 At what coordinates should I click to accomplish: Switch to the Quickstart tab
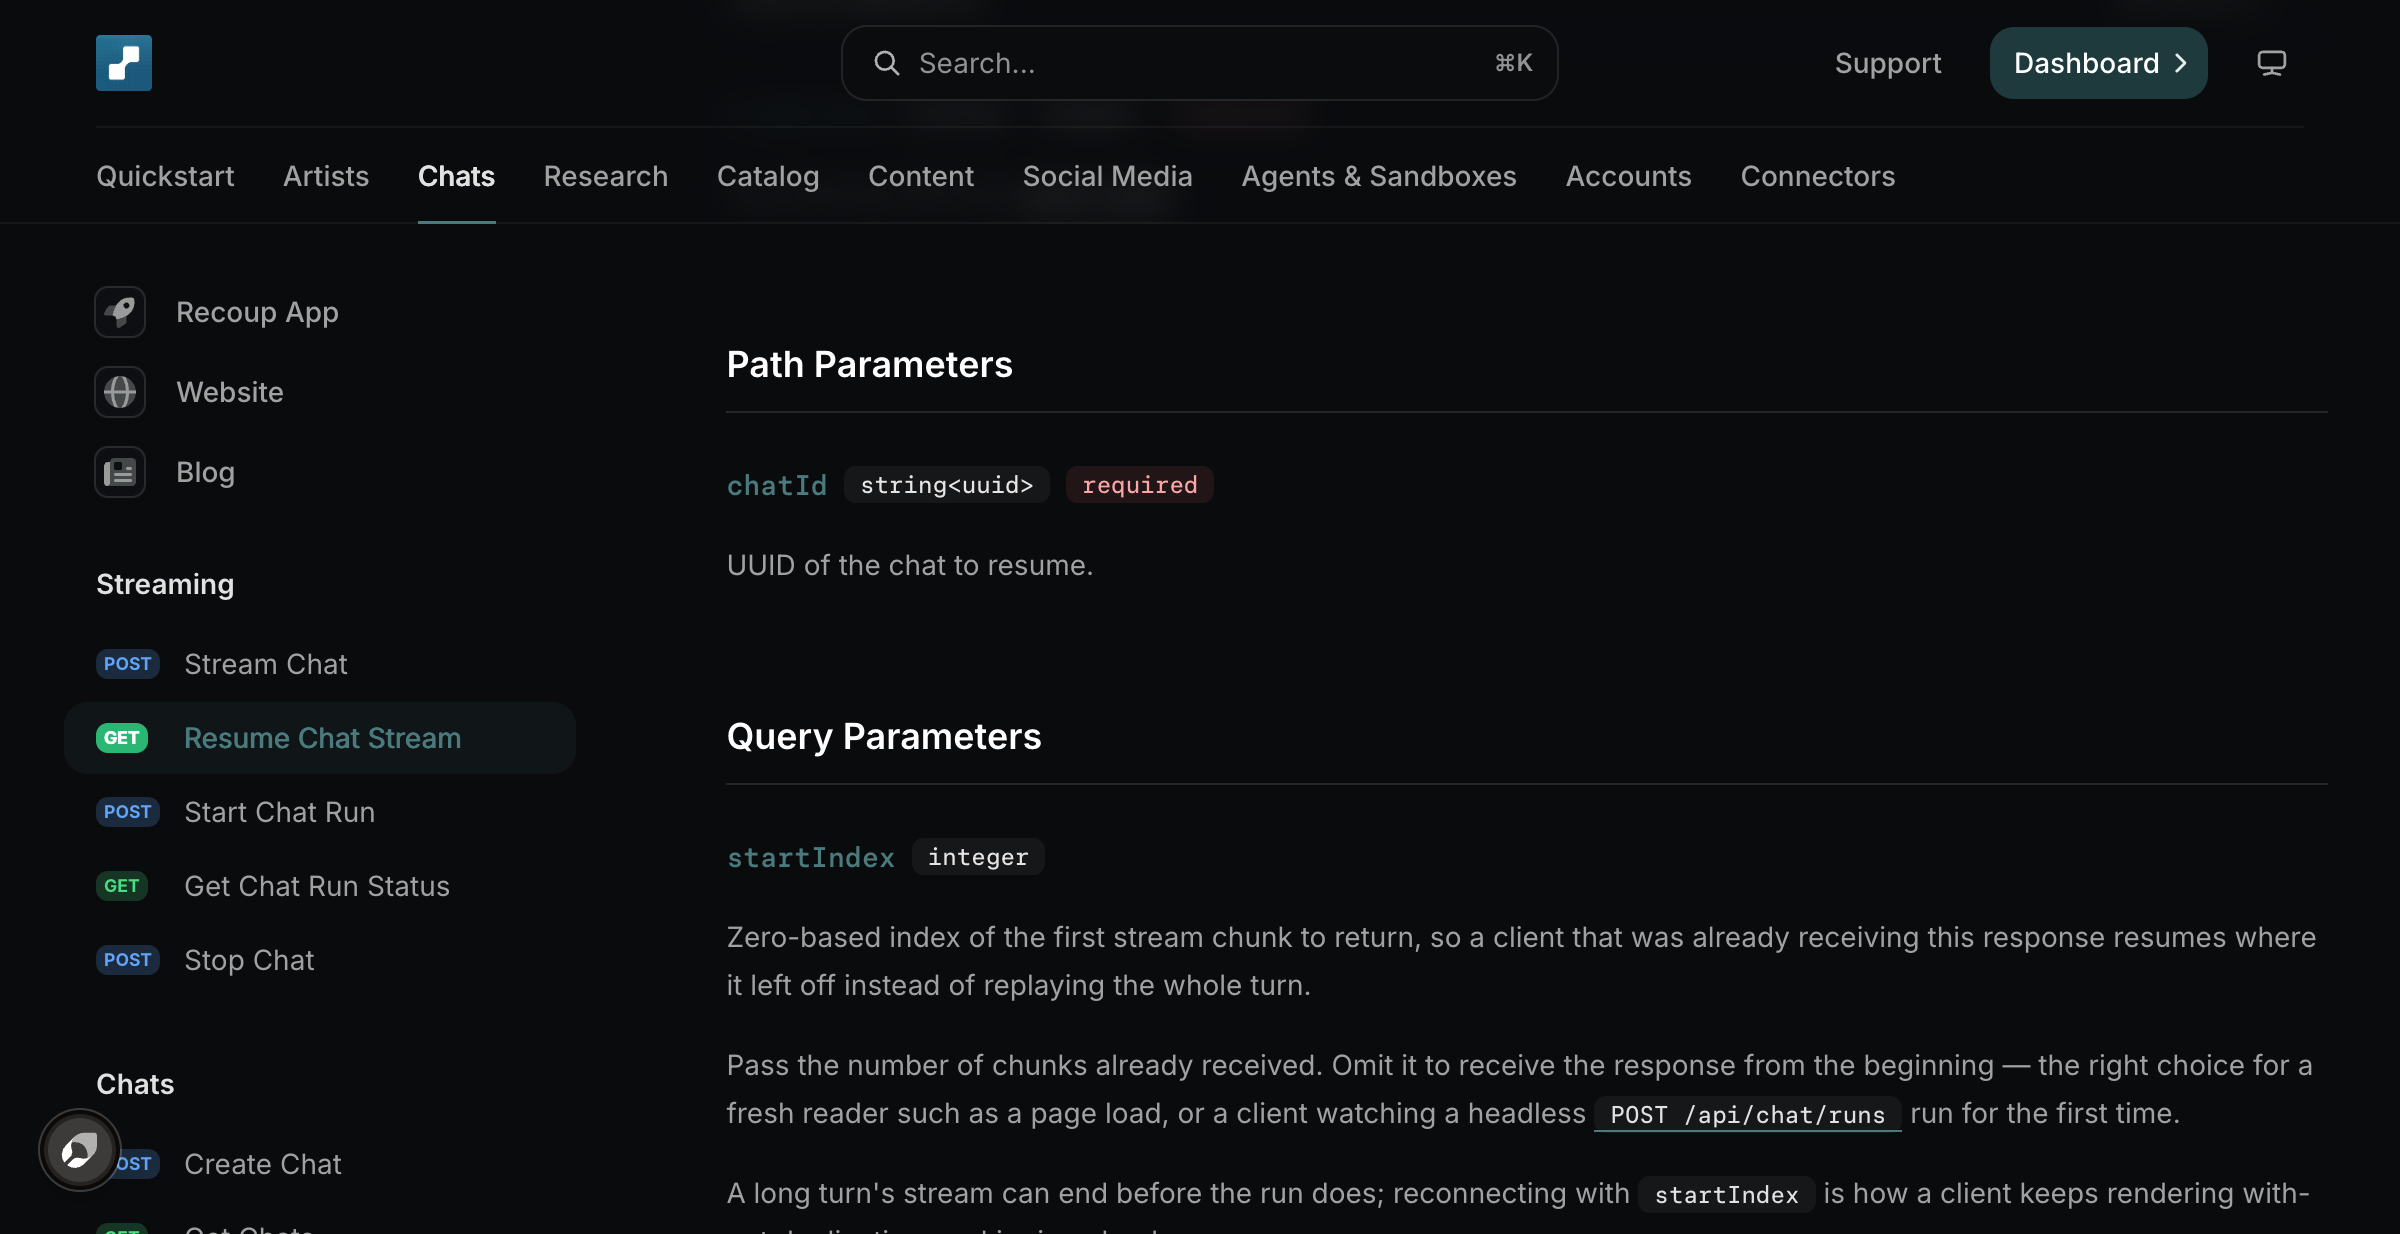[x=165, y=176]
